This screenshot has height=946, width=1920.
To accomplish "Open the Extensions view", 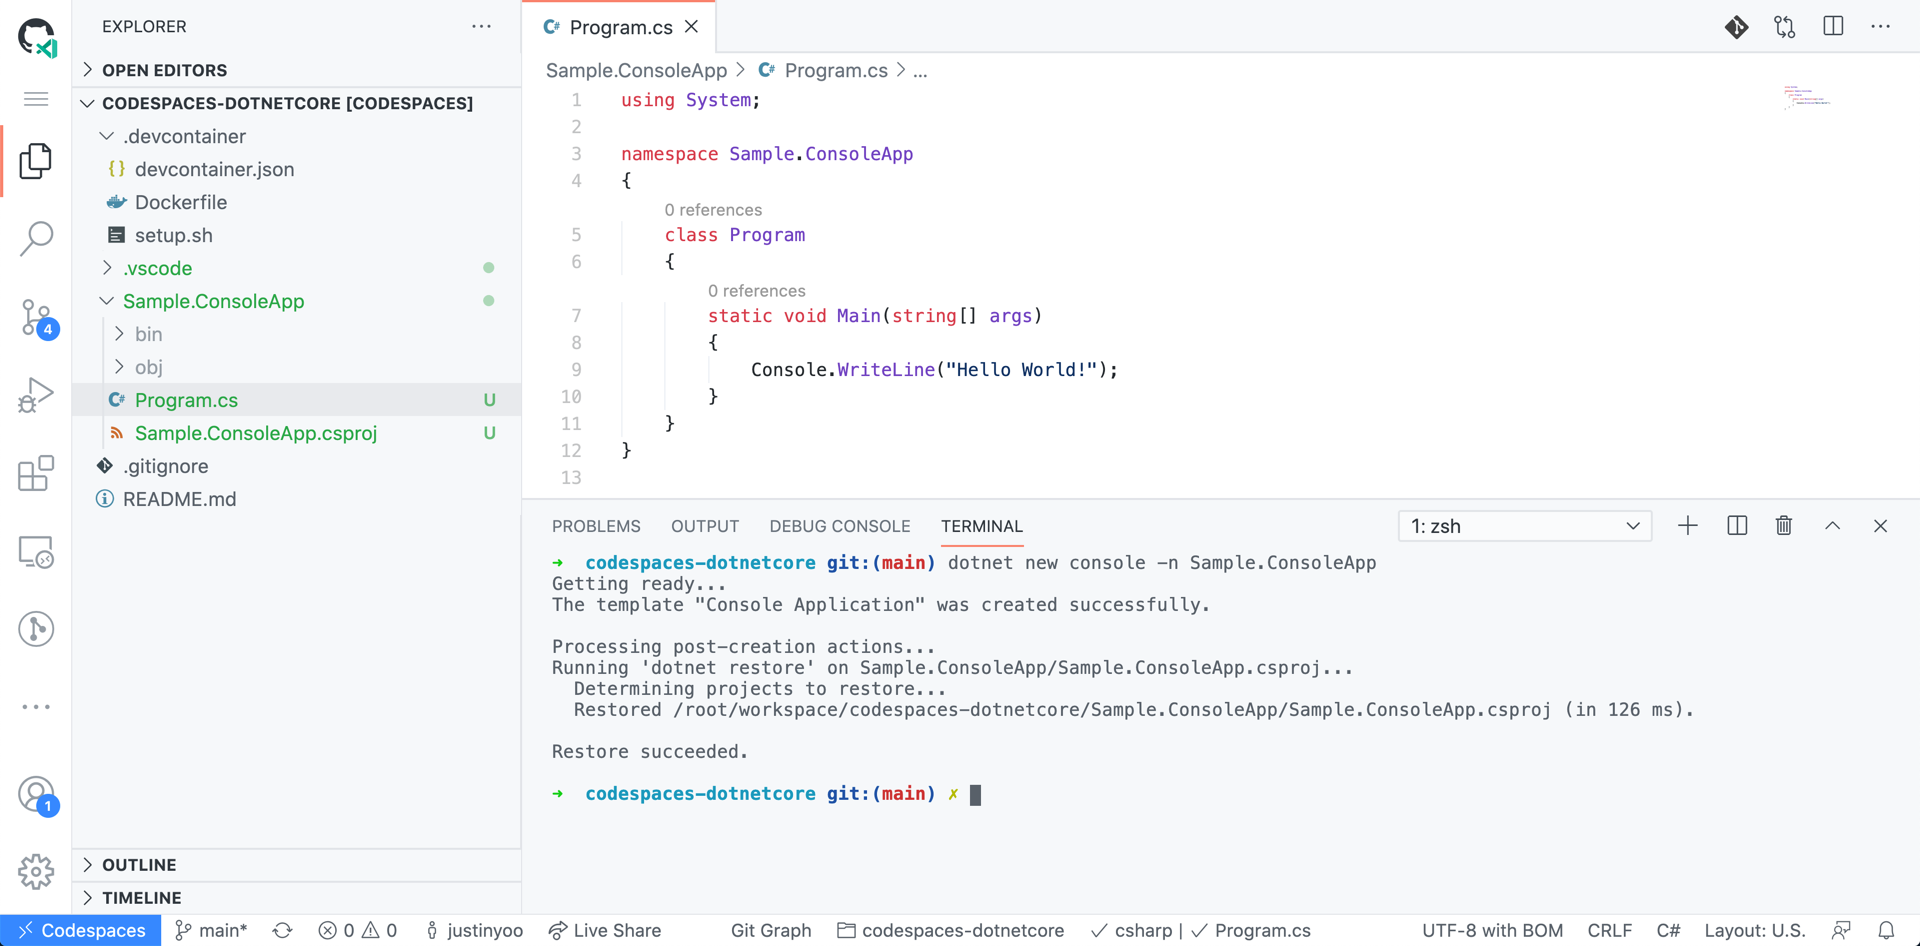I will (36, 473).
